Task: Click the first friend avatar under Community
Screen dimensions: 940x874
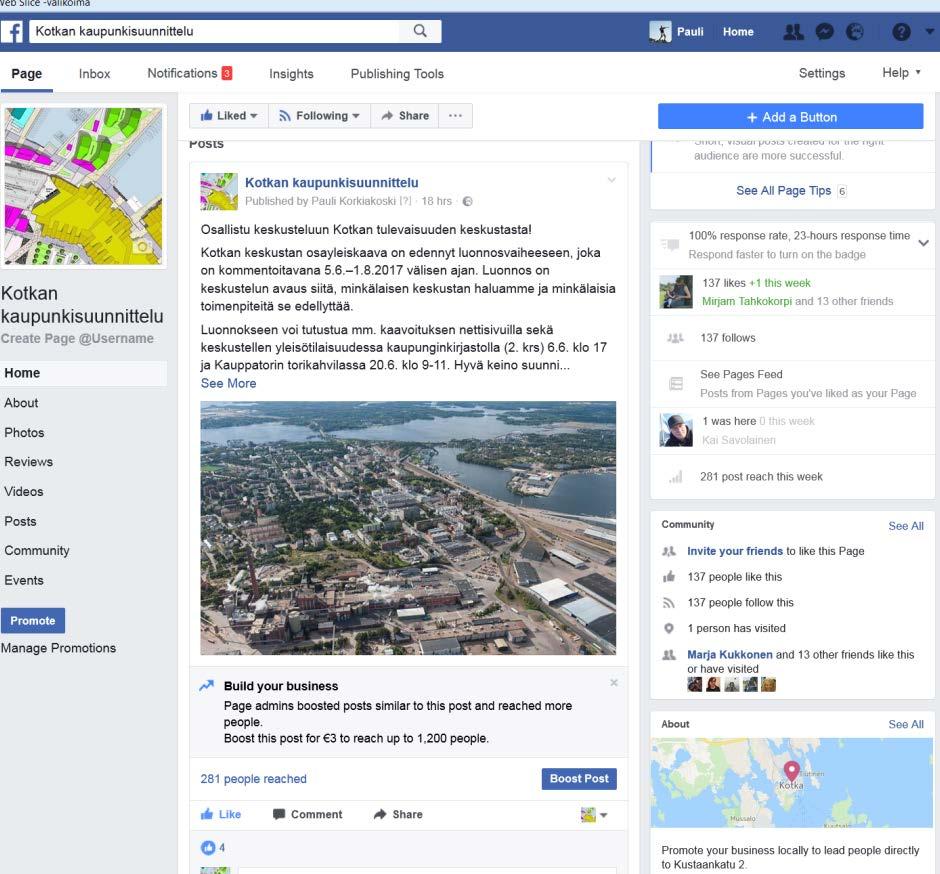Action: [695, 684]
